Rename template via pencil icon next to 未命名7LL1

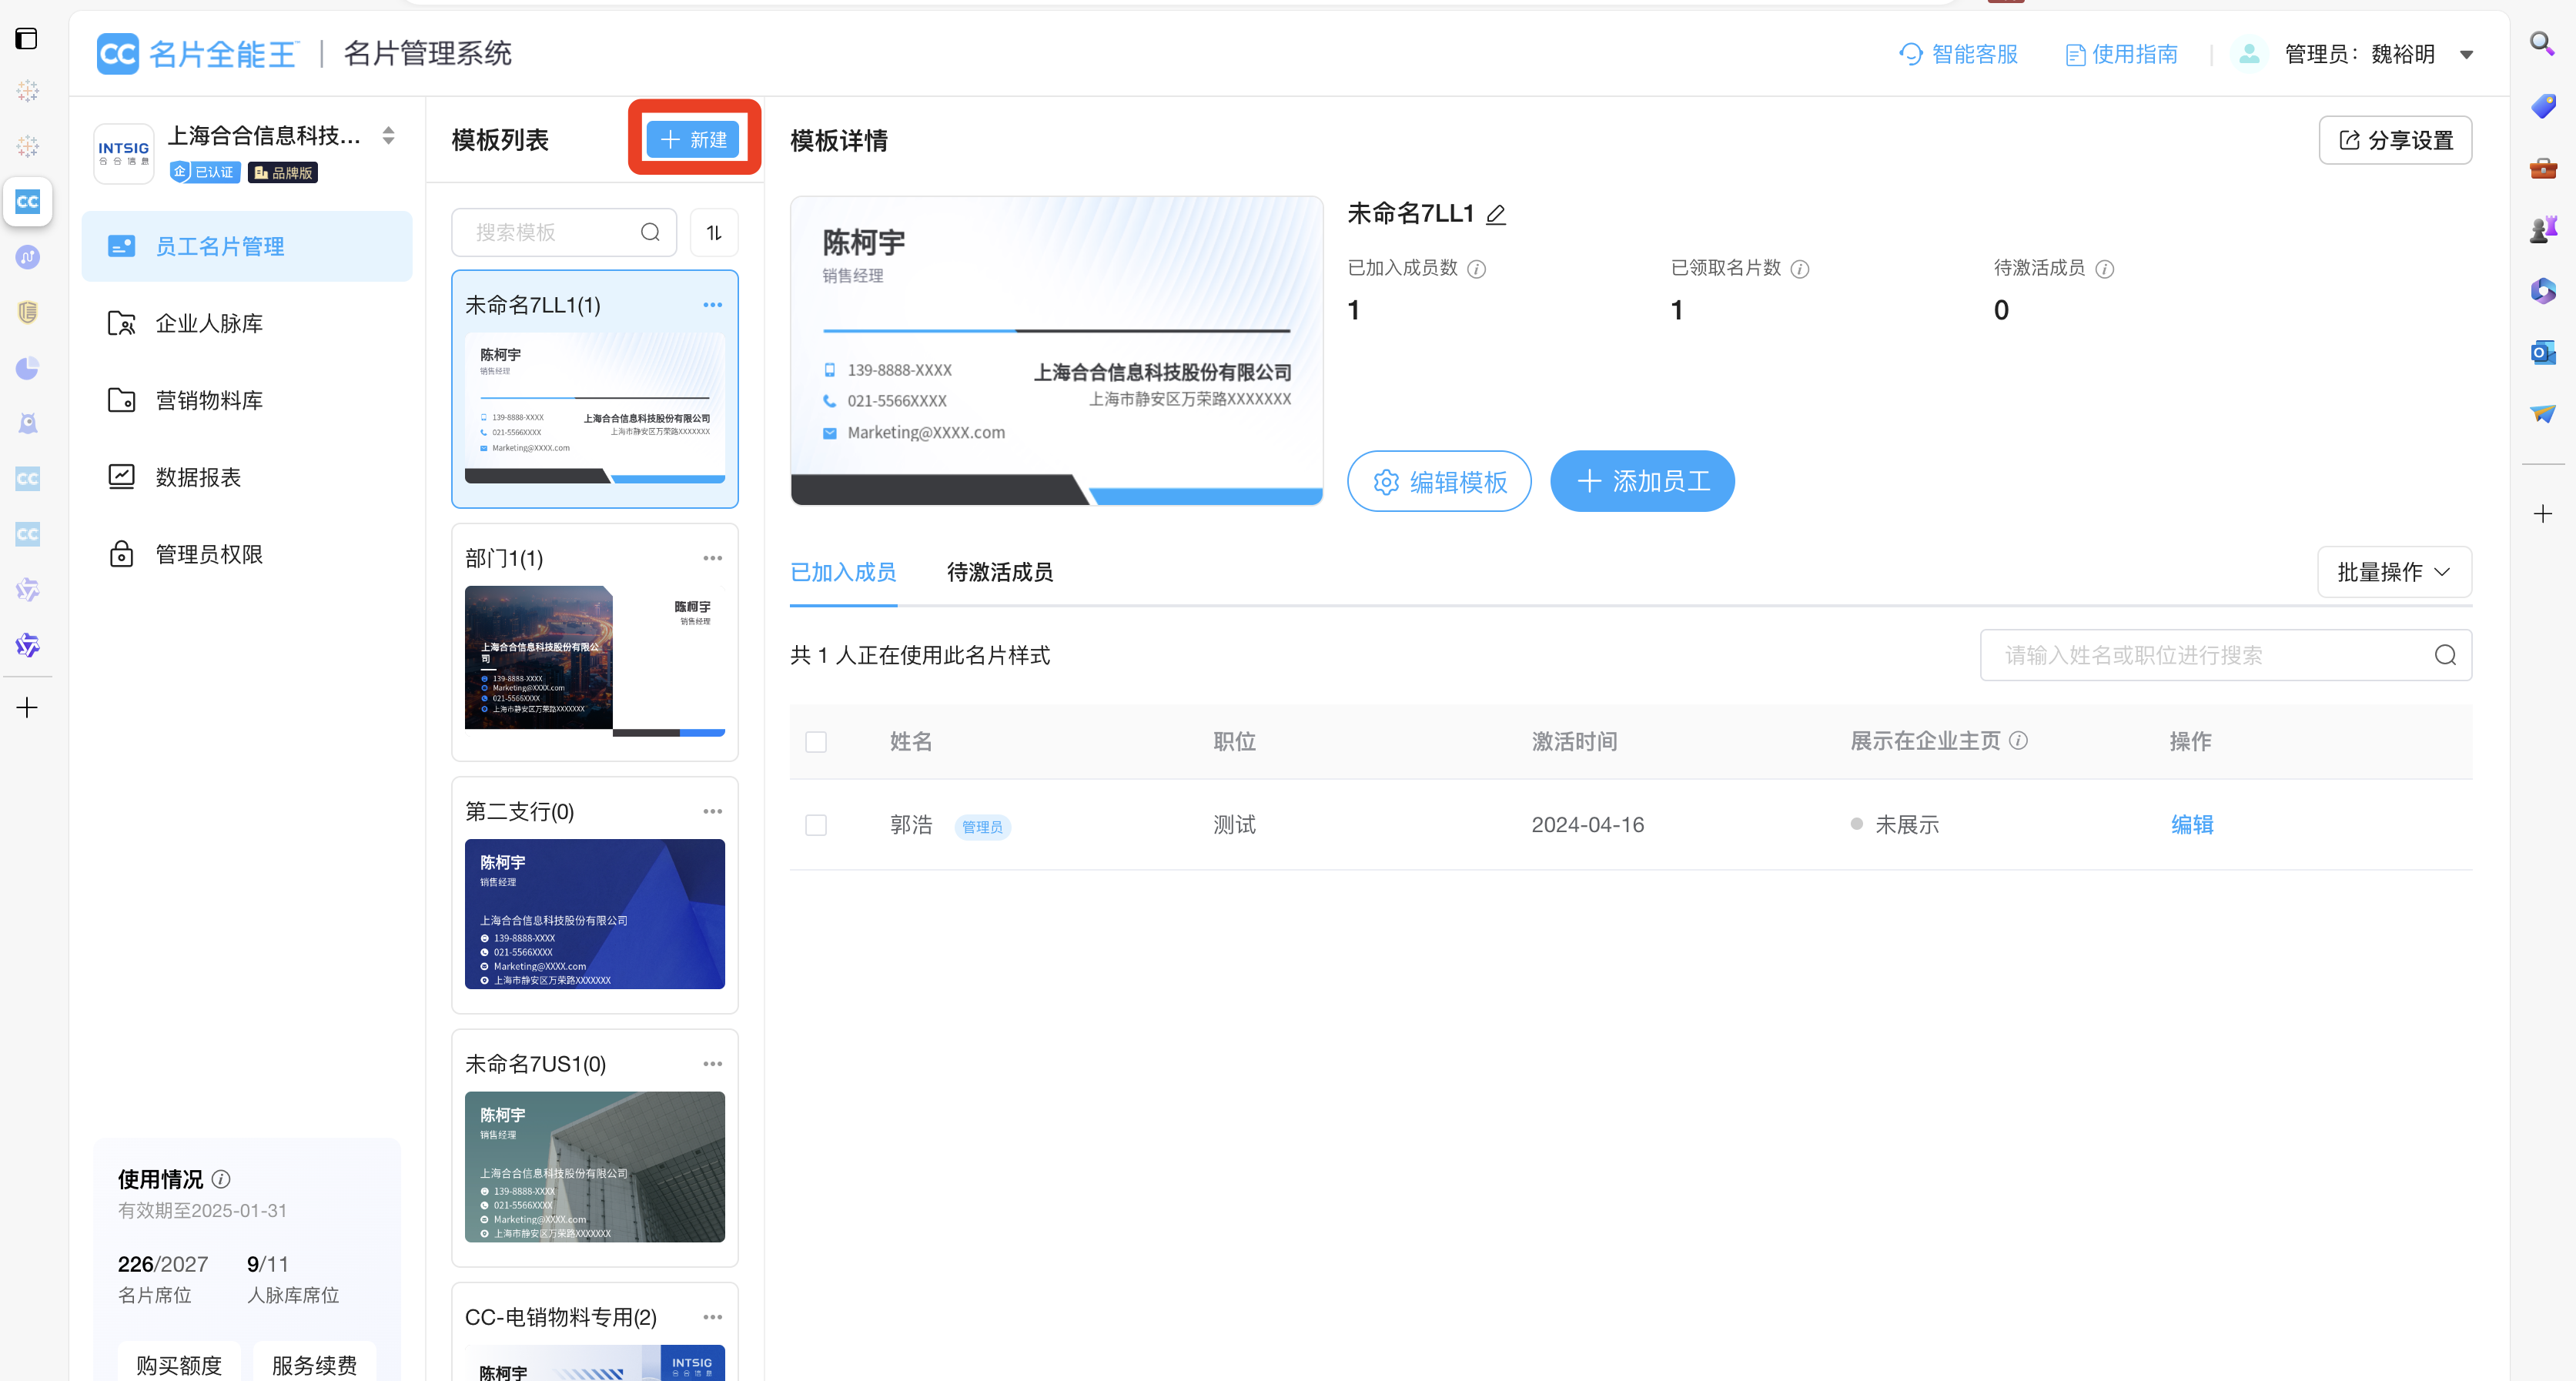tap(1496, 214)
